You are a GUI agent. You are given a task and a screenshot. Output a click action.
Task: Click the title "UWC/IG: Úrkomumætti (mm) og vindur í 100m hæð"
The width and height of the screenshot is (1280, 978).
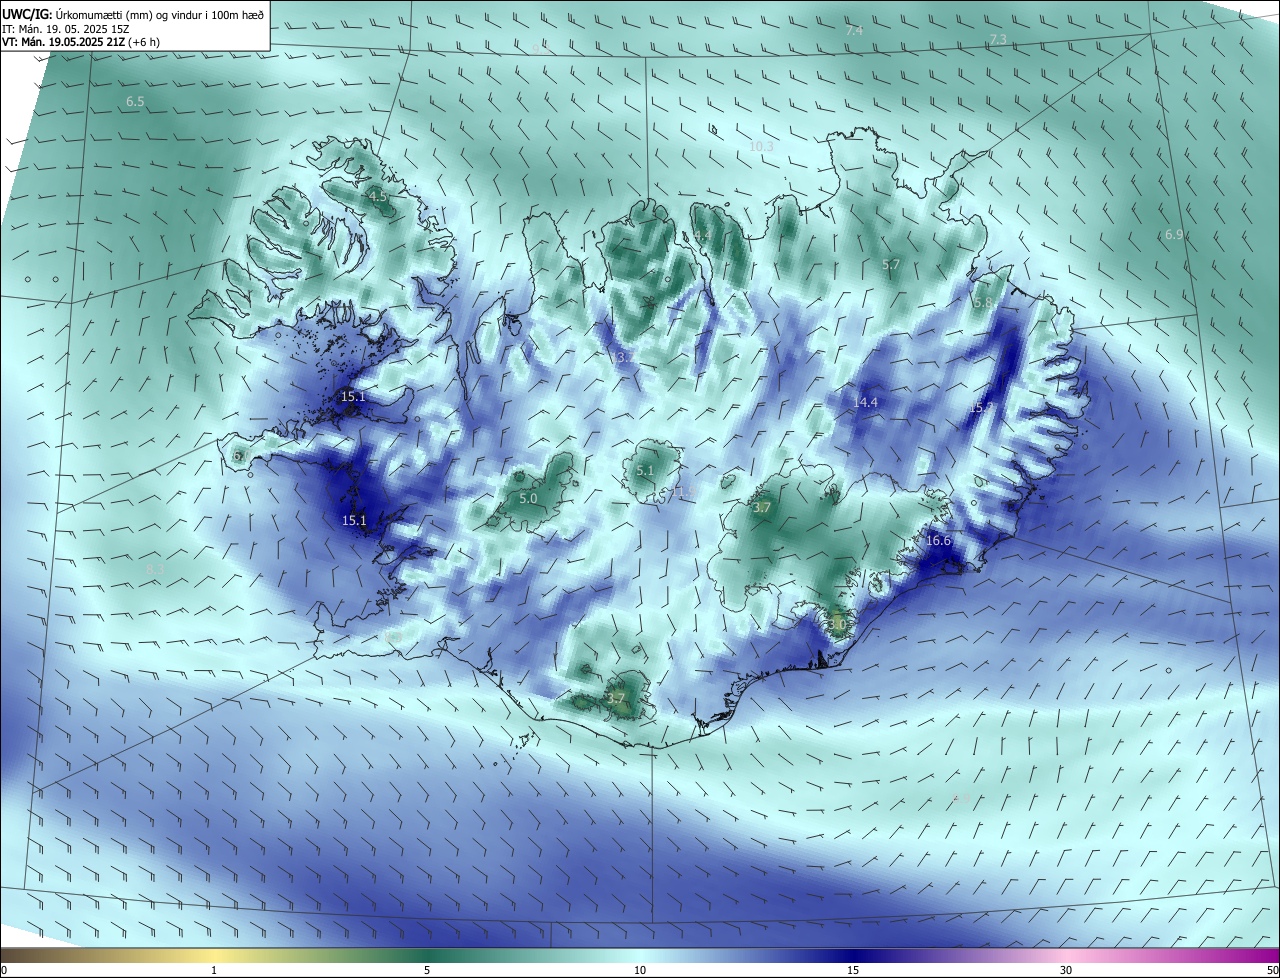[133, 14]
